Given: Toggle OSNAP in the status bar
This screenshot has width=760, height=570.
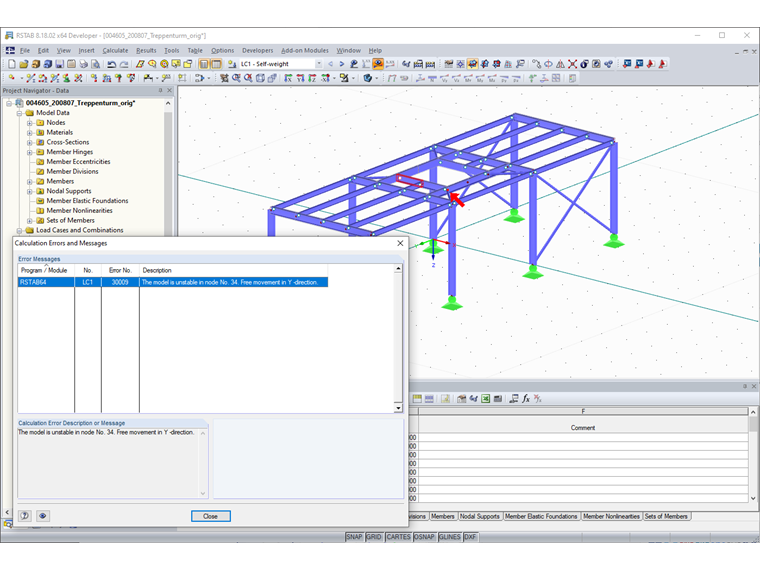Looking at the screenshot, I should [x=424, y=537].
